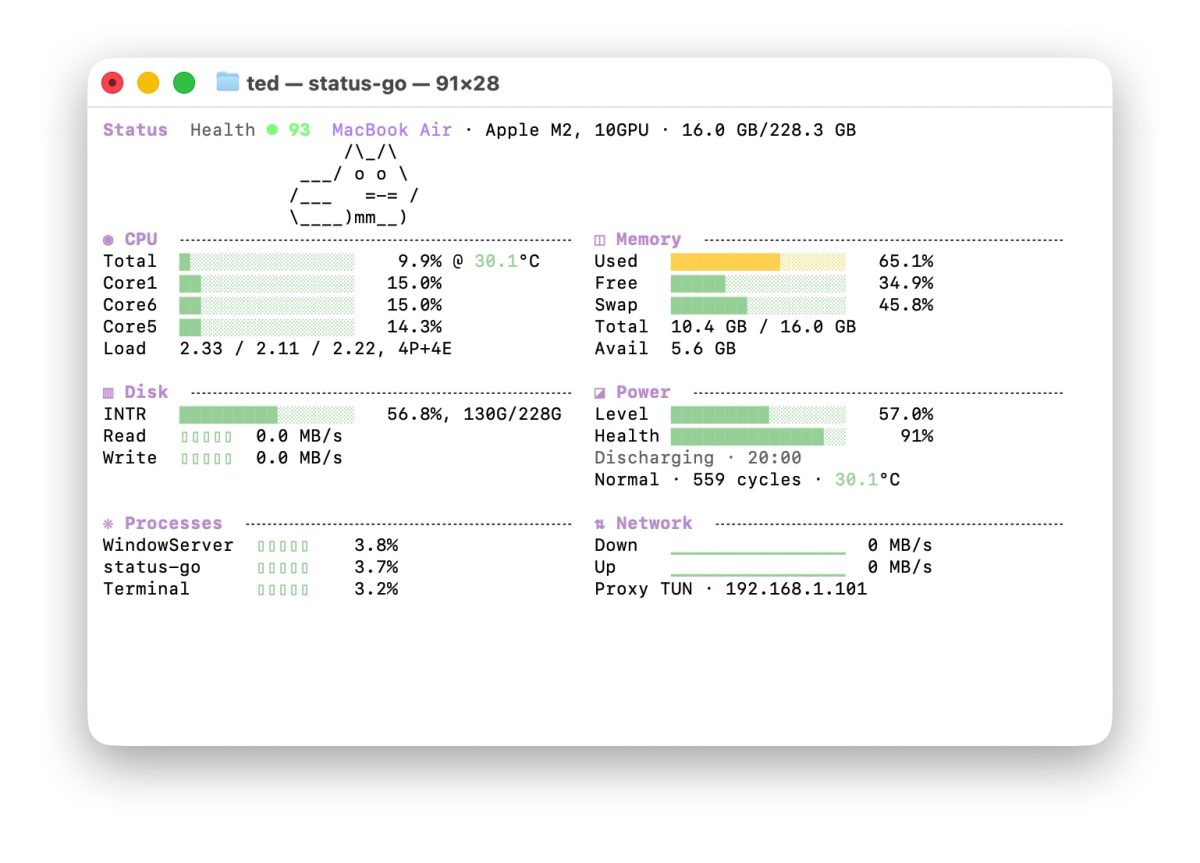Click the Network Up graph line
Screen dimensions: 1200x863
tap(758, 575)
